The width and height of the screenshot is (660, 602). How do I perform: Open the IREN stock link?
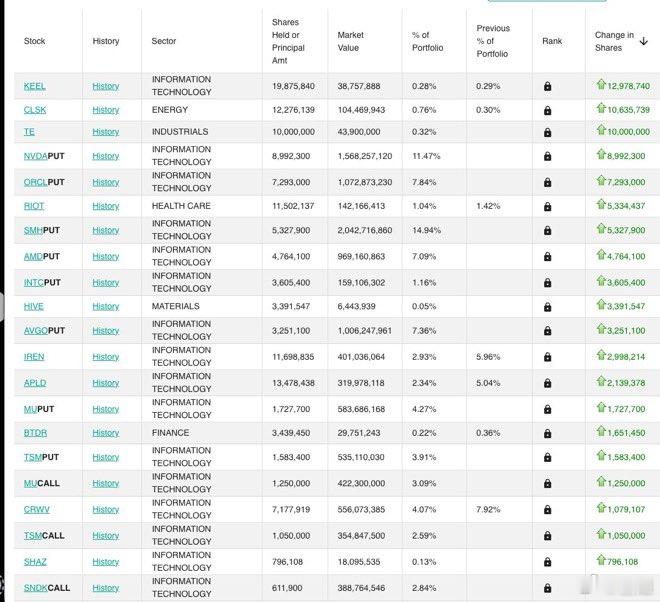pos(34,357)
